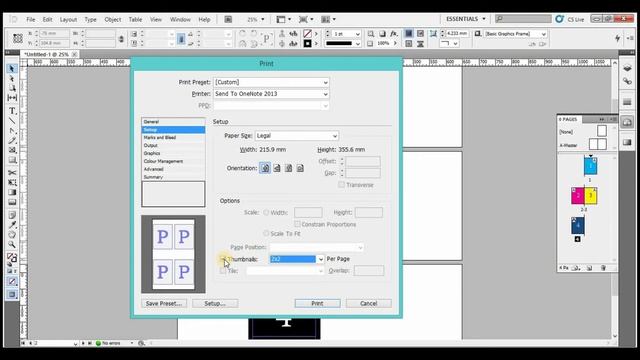
Task: Select the Scissors tool
Action: click(x=12, y=173)
